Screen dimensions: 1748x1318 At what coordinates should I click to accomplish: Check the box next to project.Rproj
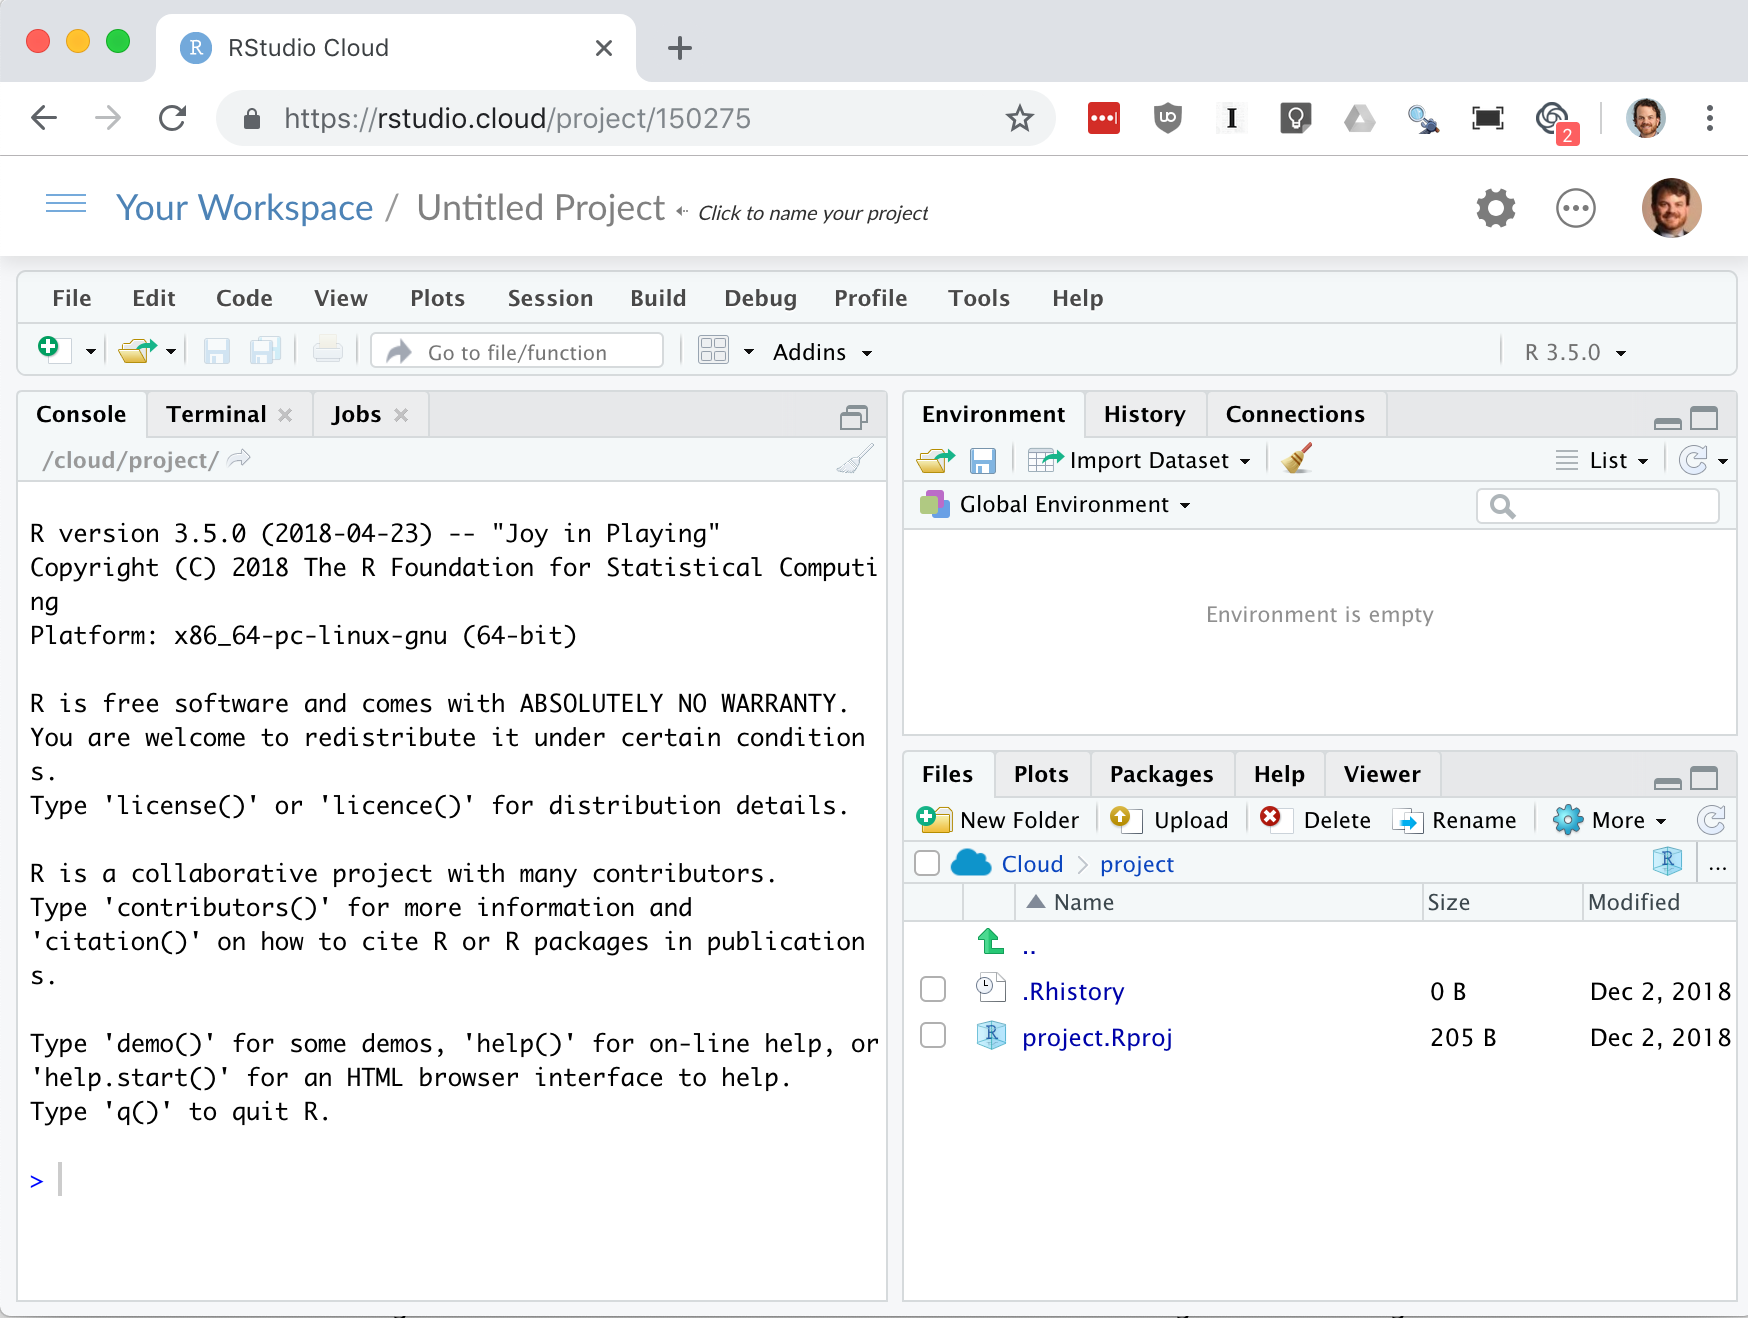point(932,1035)
